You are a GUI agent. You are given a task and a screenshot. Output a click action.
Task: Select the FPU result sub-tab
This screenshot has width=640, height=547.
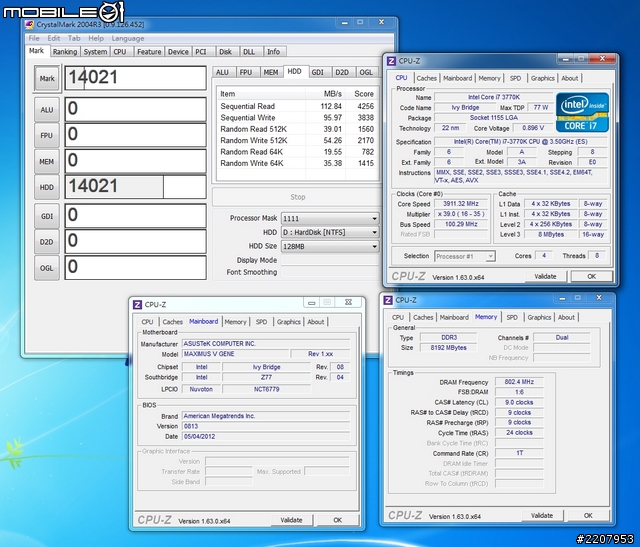246,72
